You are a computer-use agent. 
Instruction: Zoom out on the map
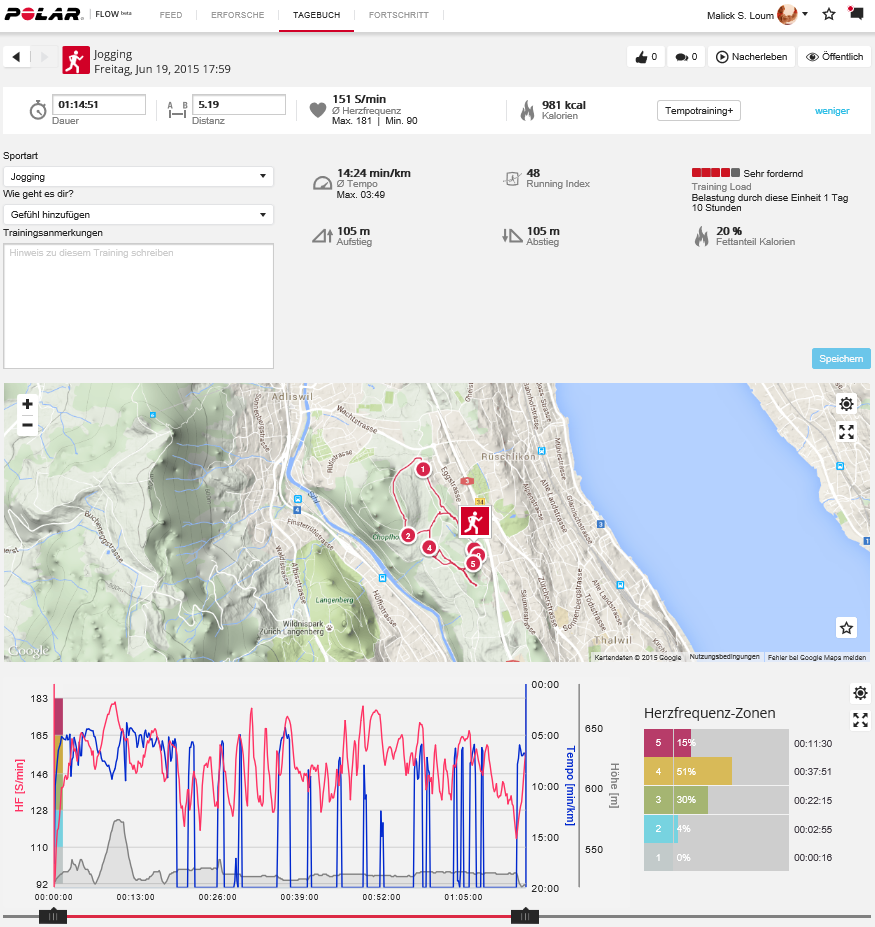[27, 425]
